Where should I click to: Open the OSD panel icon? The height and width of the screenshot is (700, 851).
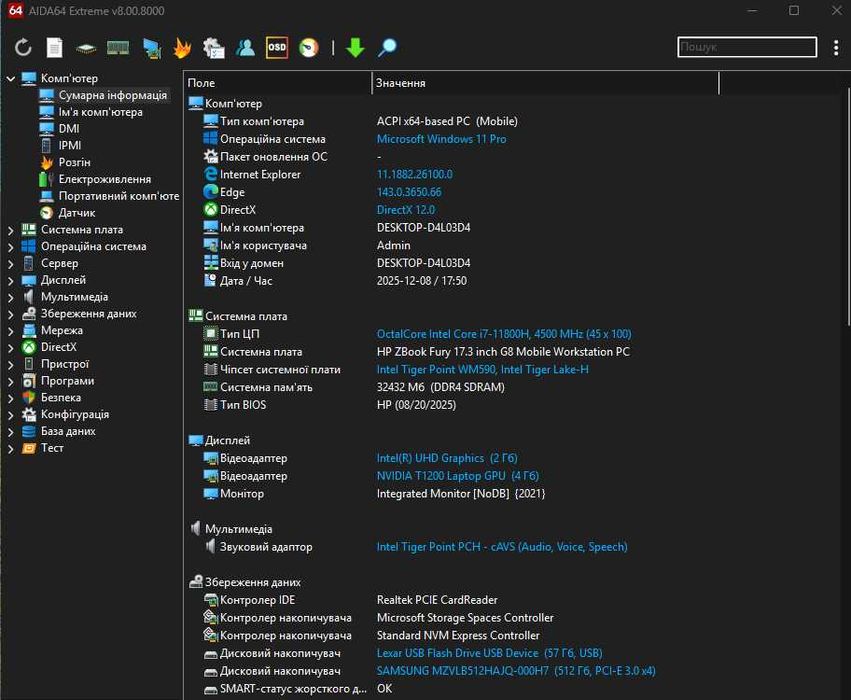click(x=277, y=48)
